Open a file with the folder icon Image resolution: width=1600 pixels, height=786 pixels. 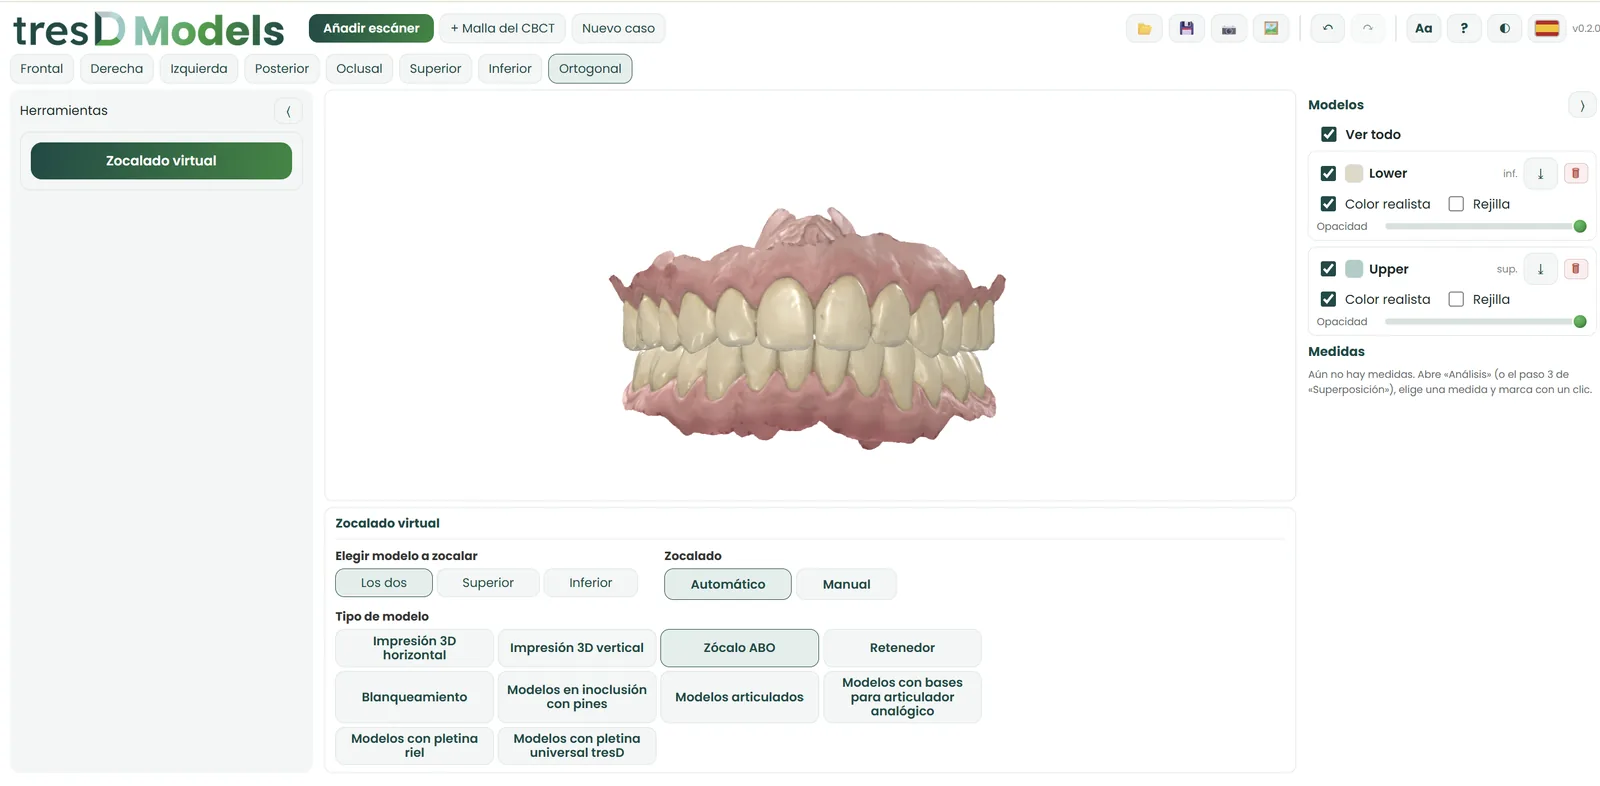tap(1144, 28)
